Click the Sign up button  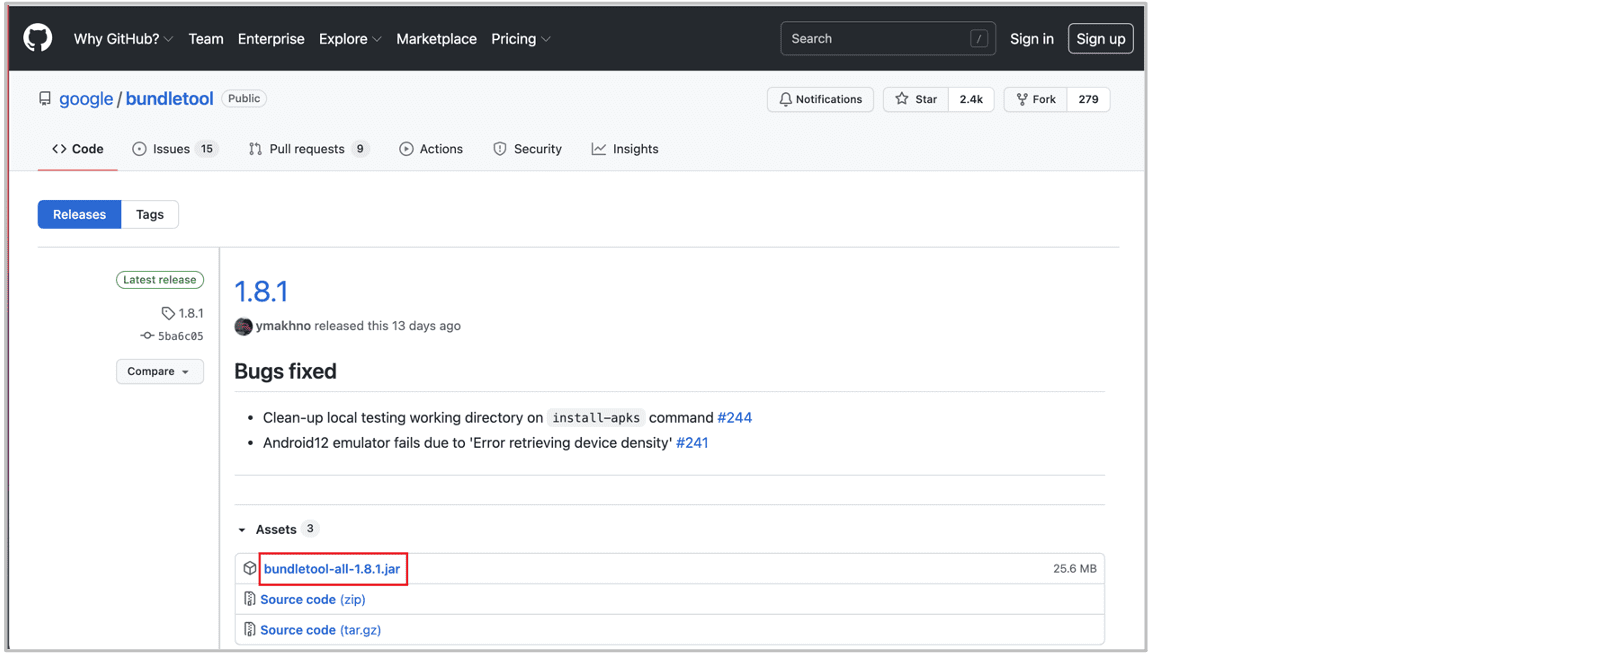tap(1100, 39)
